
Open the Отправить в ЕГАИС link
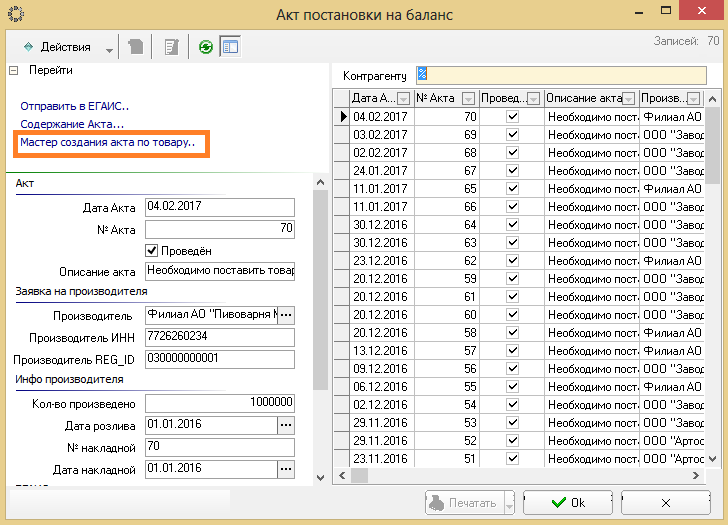tap(74, 106)
